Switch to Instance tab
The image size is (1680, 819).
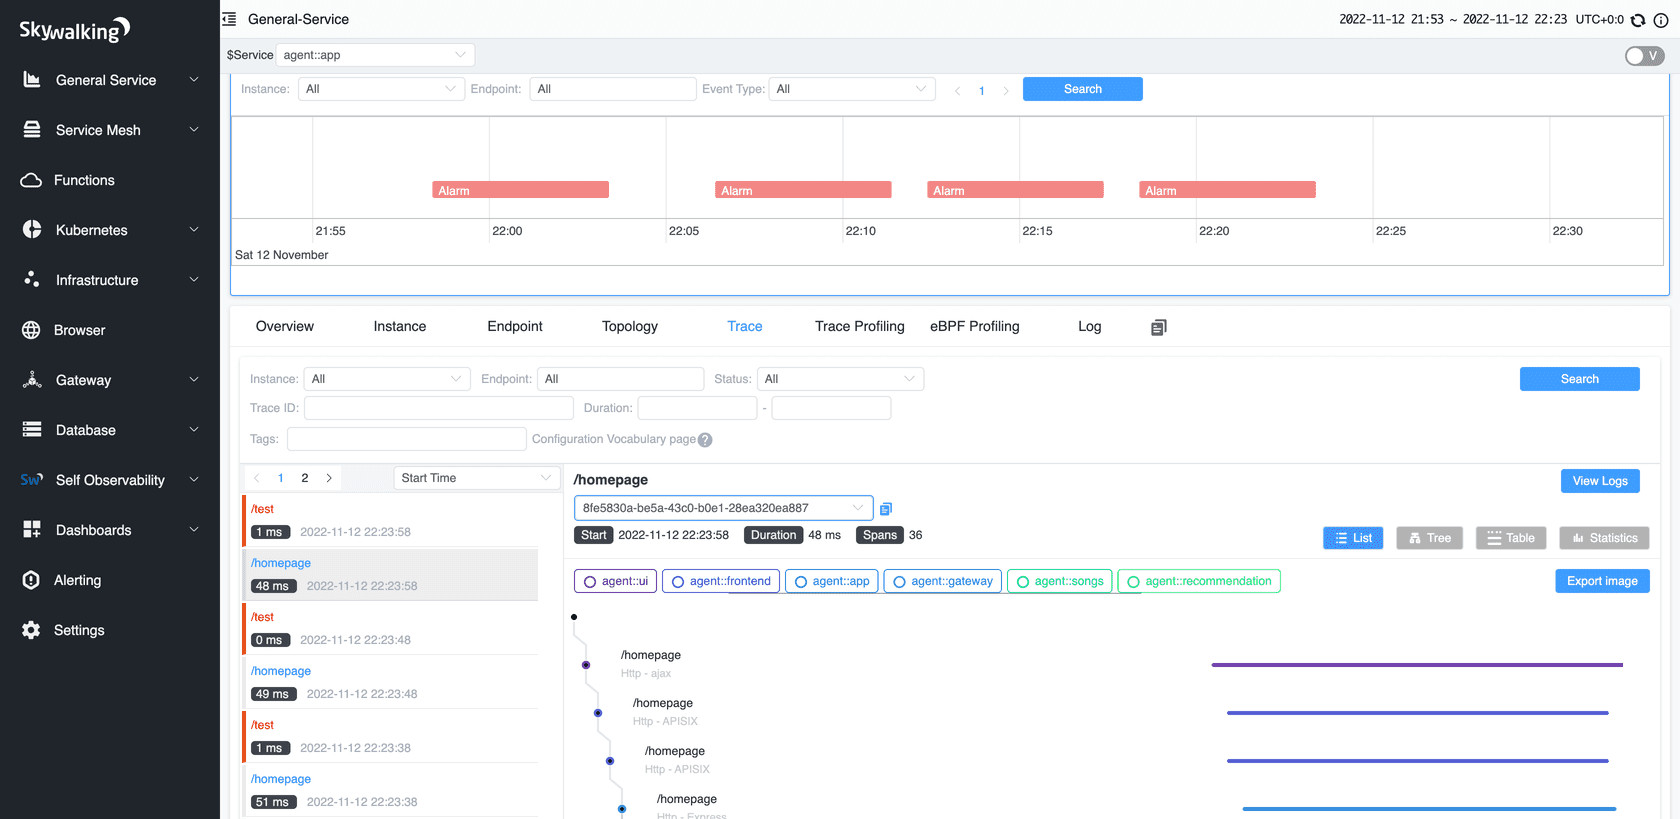click(x=400, y=326)
